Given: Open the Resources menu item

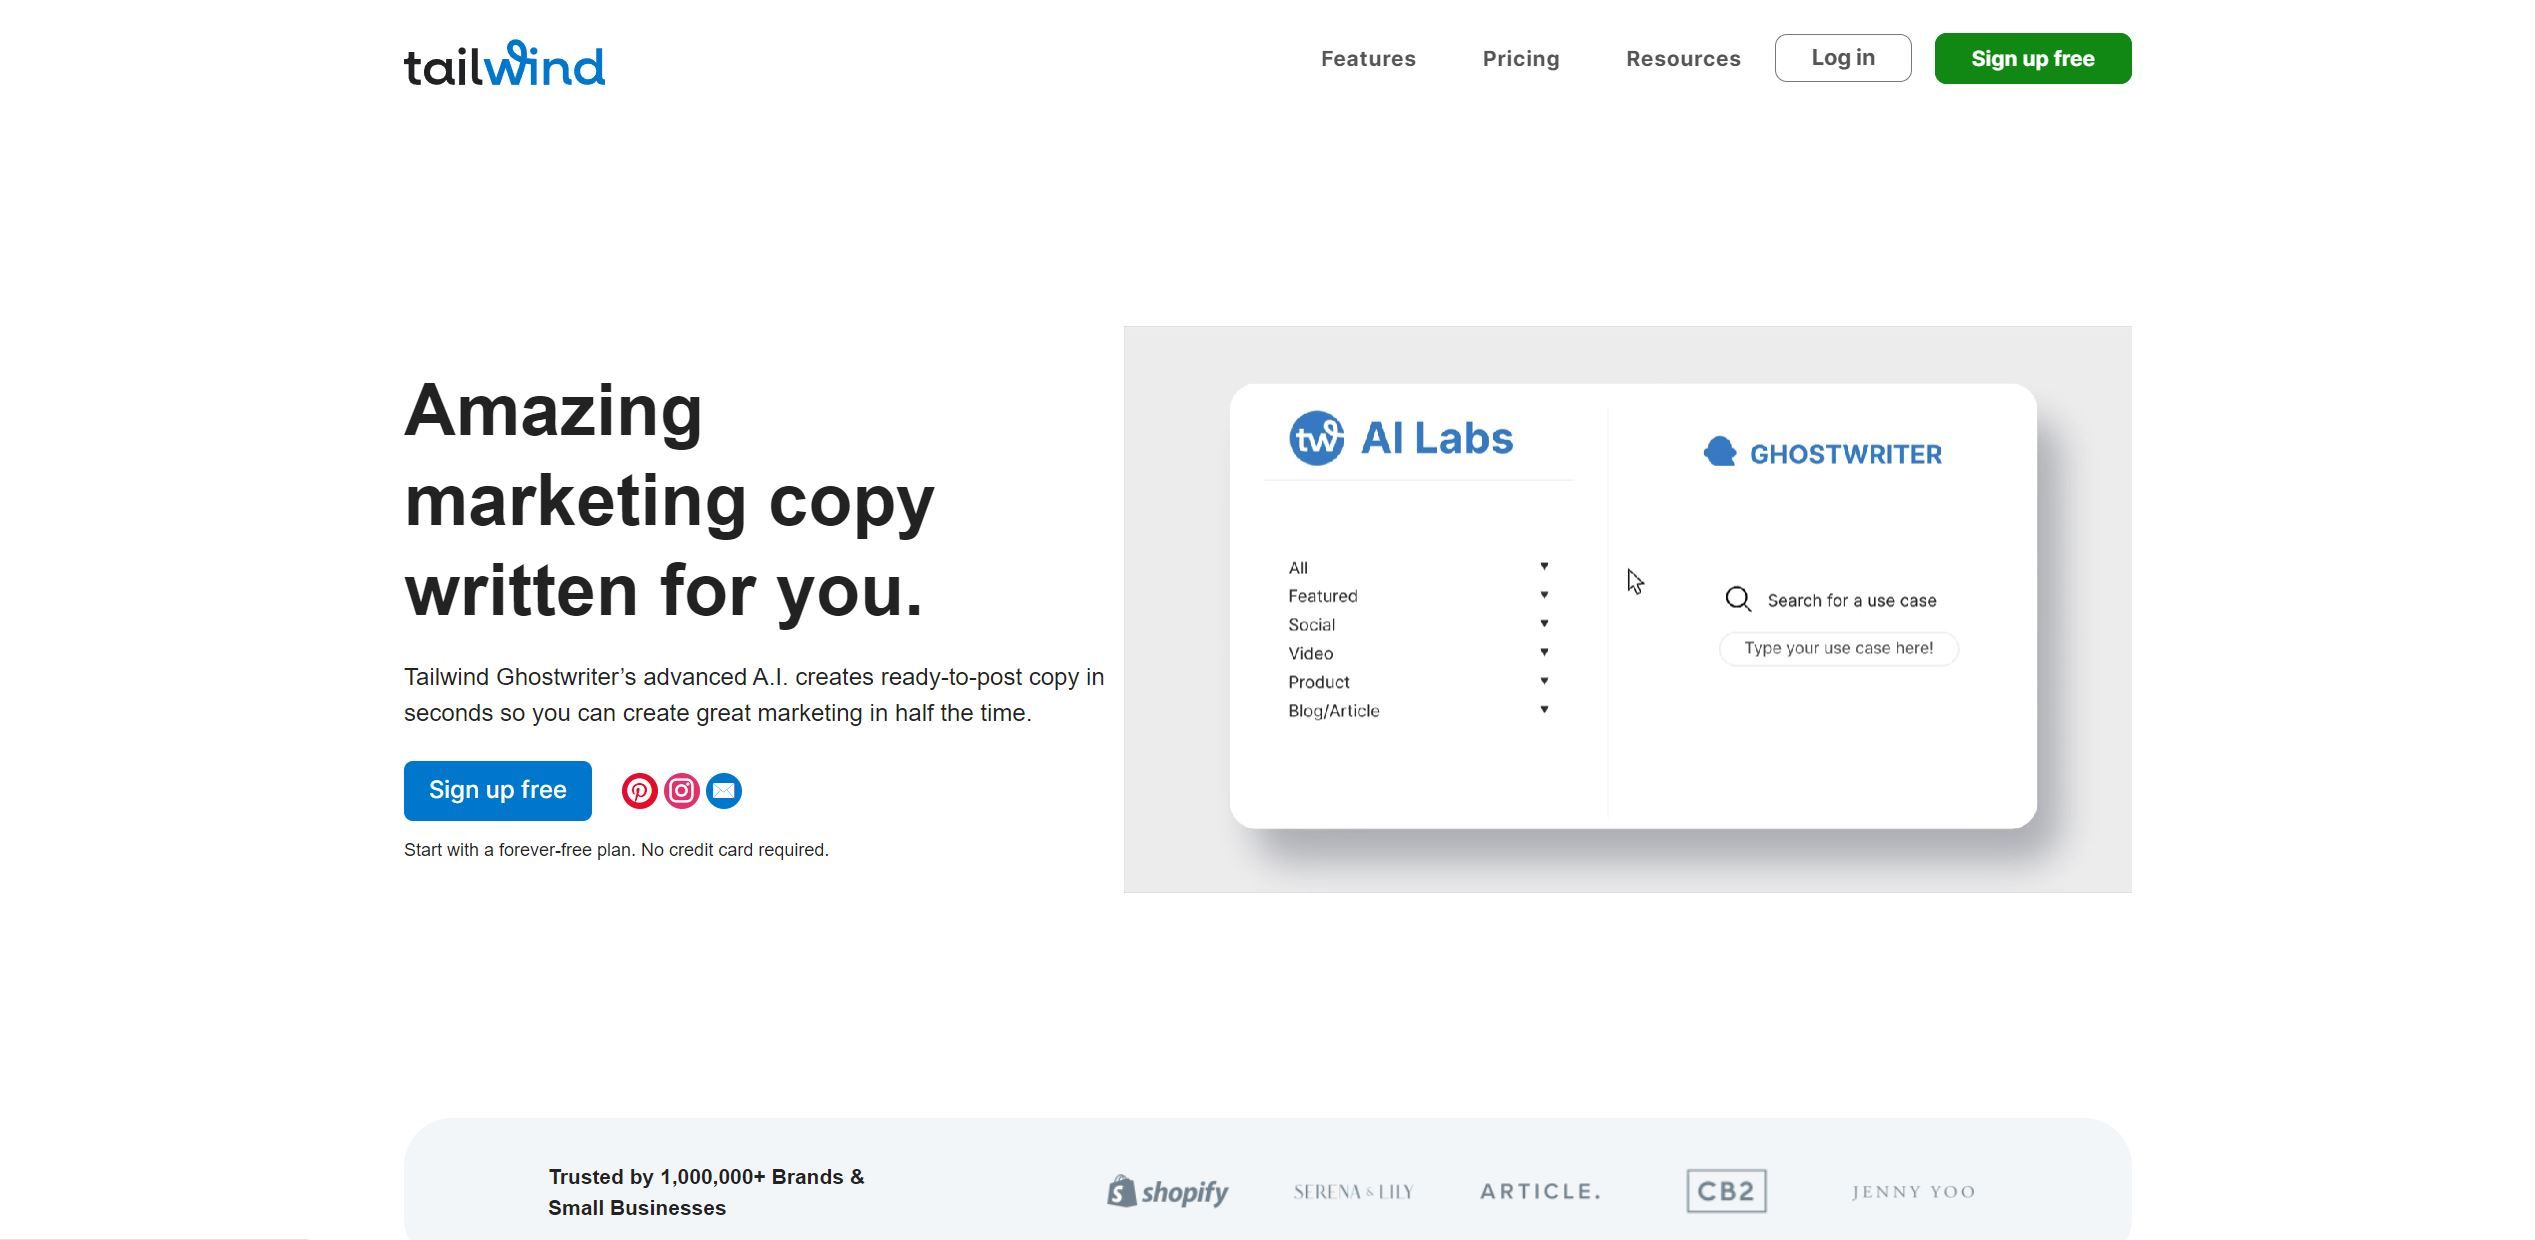Looking at the screenshot, I should [x=1683, y=57].
